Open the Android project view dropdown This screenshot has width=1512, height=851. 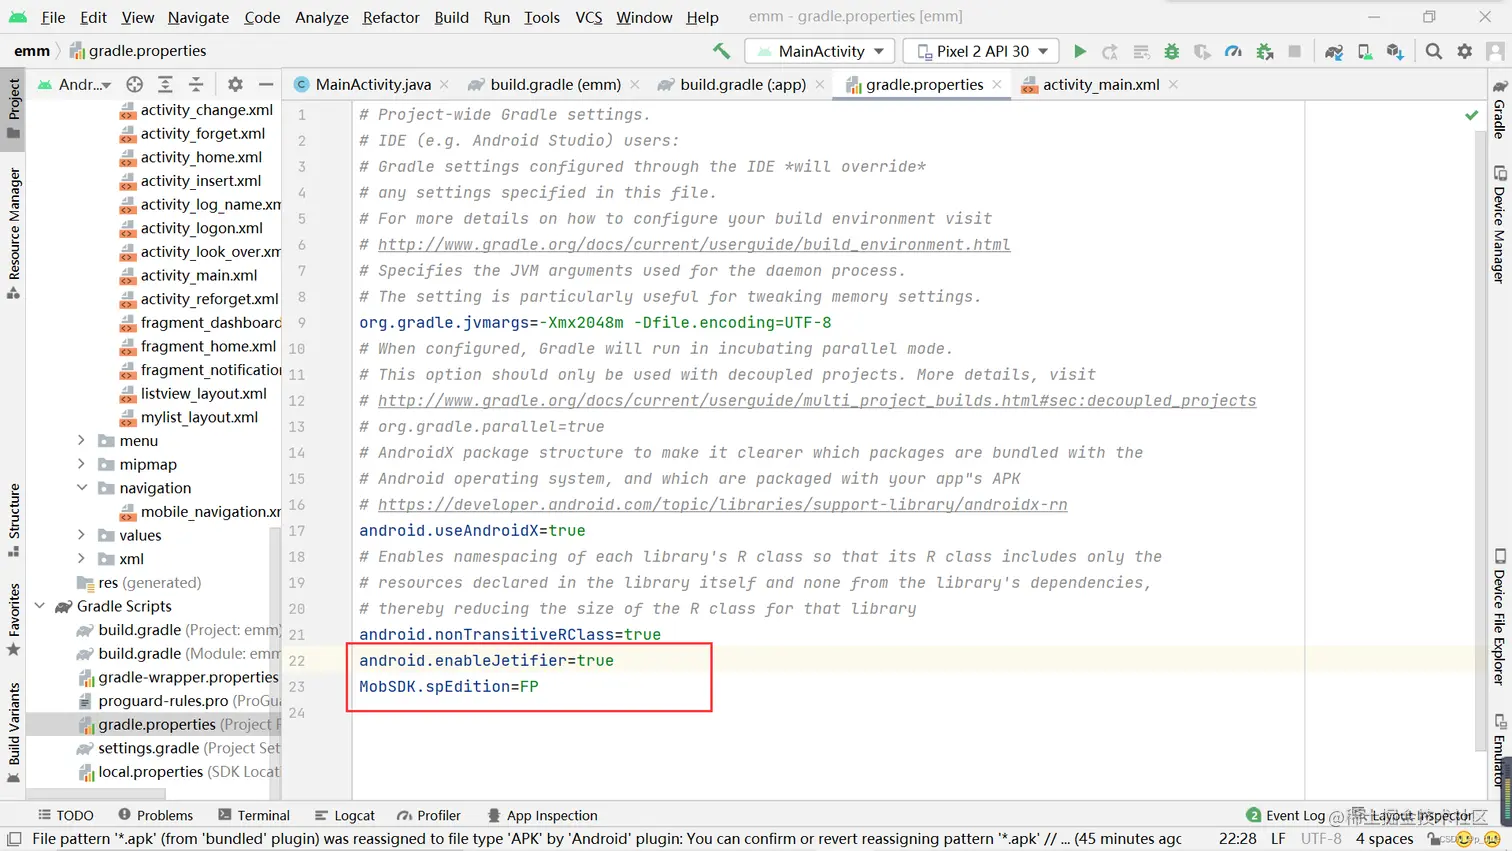click(x=75, y=85)
